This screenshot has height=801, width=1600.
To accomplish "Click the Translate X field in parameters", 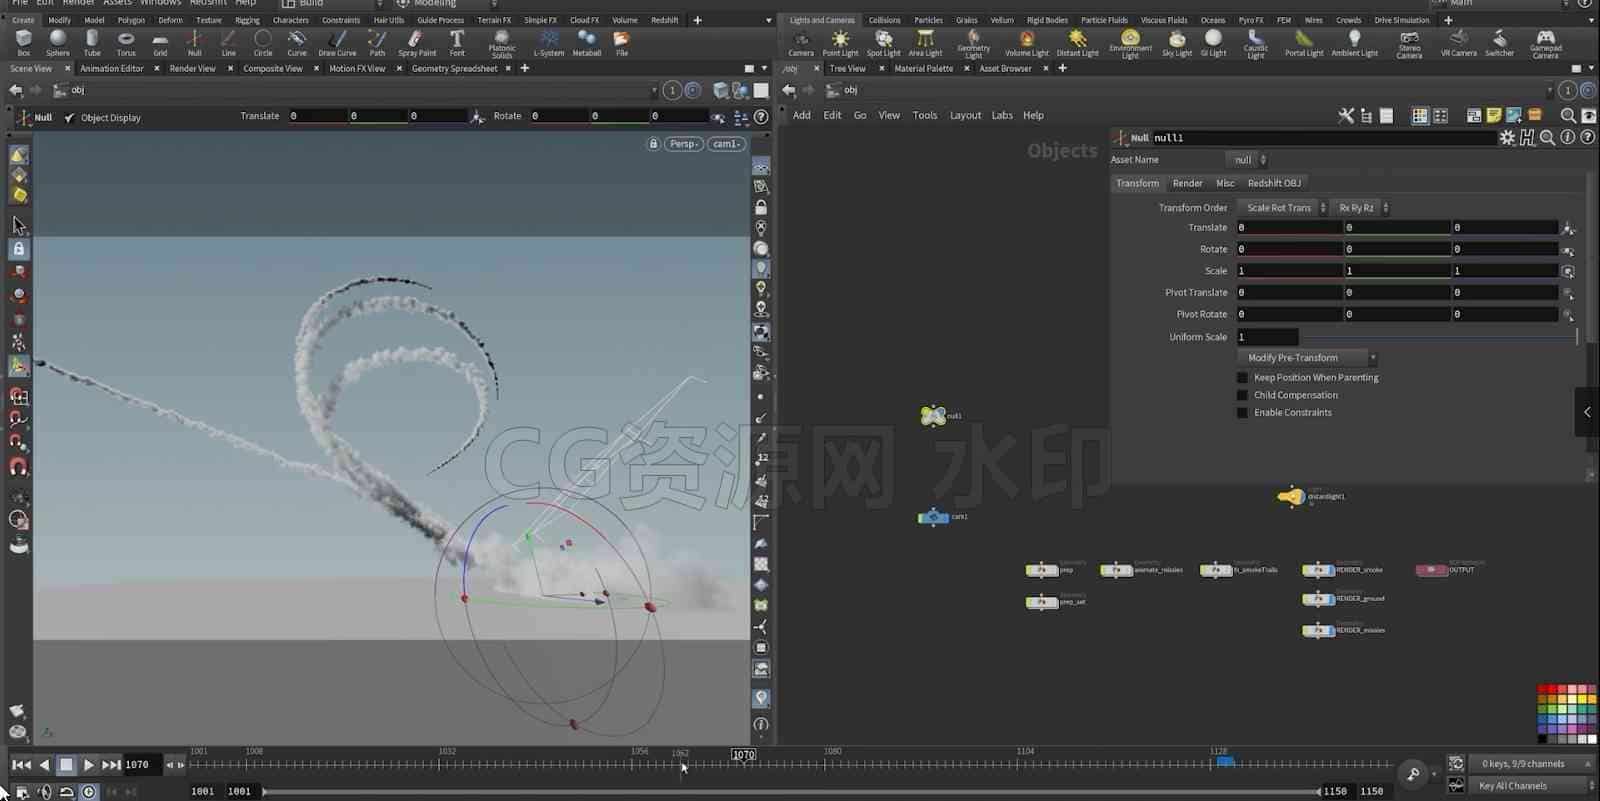I will coord(1288,228).
